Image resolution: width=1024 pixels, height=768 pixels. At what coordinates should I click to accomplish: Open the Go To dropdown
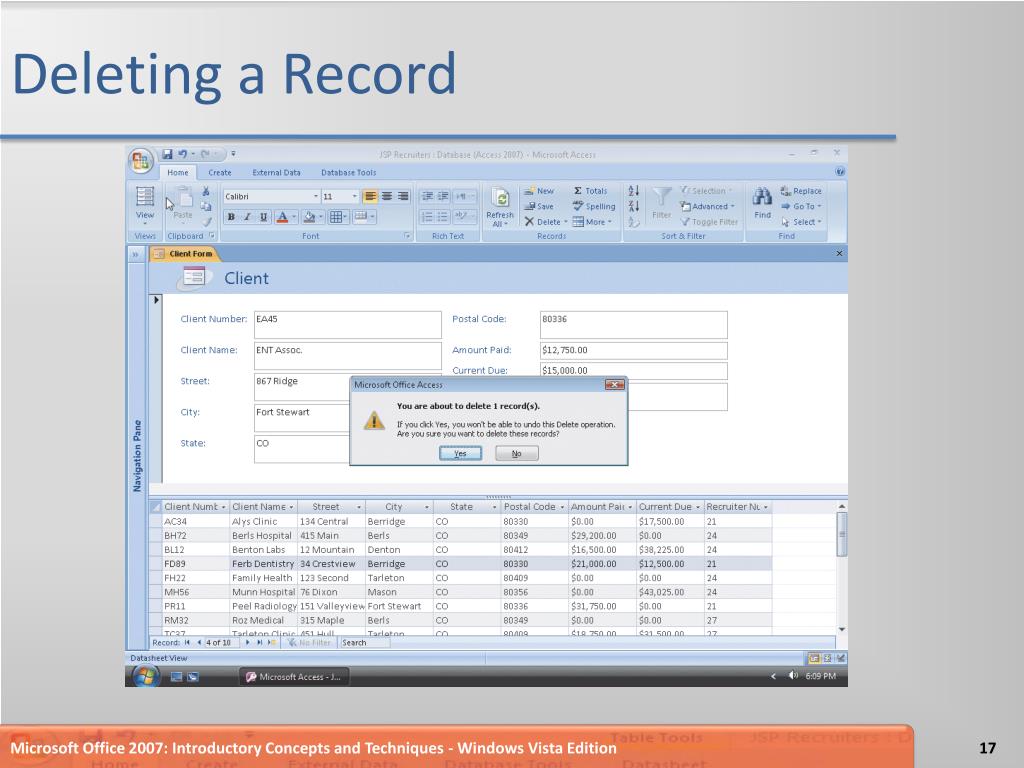click(x=801, y=206)
